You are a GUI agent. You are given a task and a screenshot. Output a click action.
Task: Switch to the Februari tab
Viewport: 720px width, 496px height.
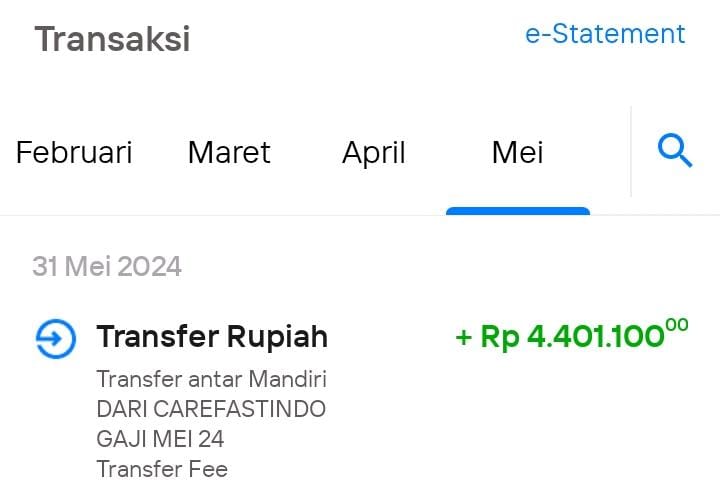pyautogui.click(x=74, y=152)
